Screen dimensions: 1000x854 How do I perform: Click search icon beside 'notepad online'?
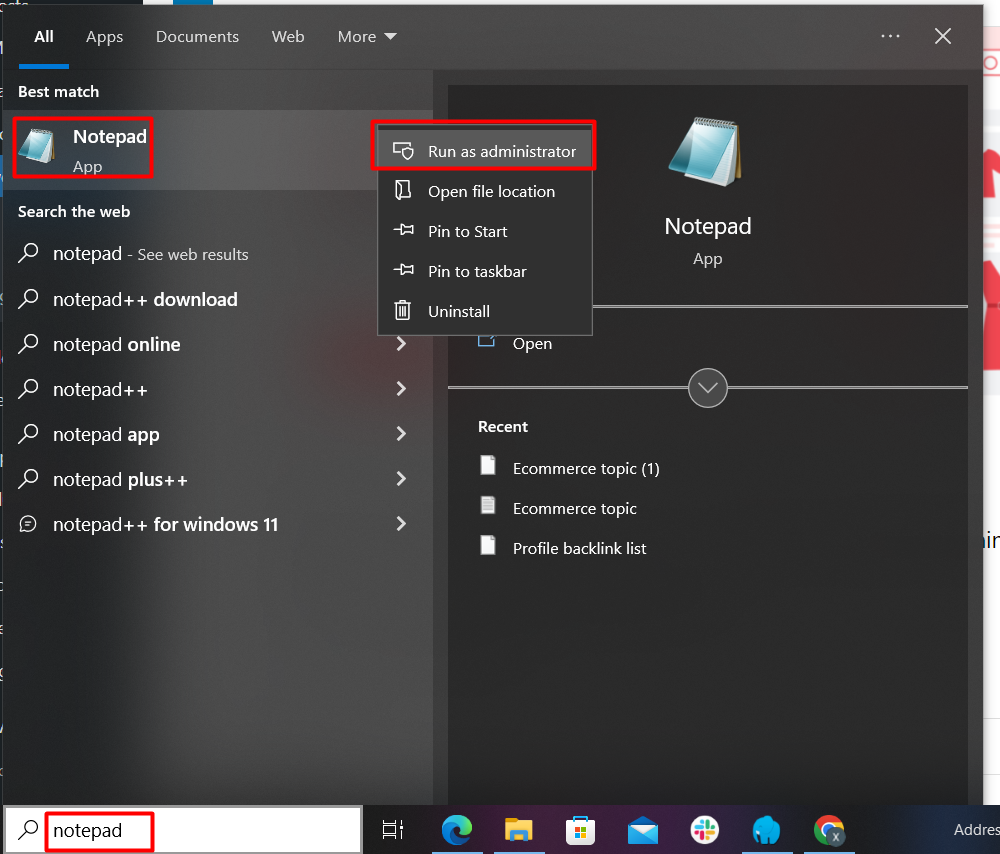point(28,344)
